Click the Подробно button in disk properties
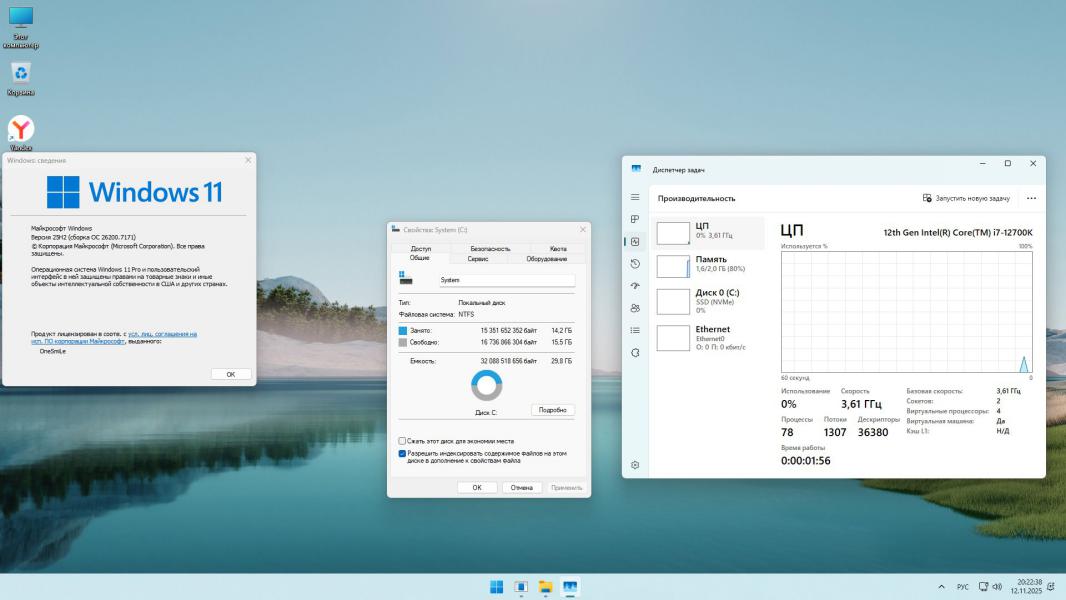 pos(552,410)
